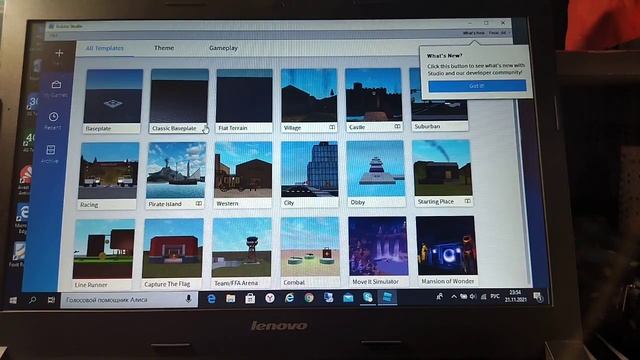Click the What's New link in title bar

click(473, 33)
